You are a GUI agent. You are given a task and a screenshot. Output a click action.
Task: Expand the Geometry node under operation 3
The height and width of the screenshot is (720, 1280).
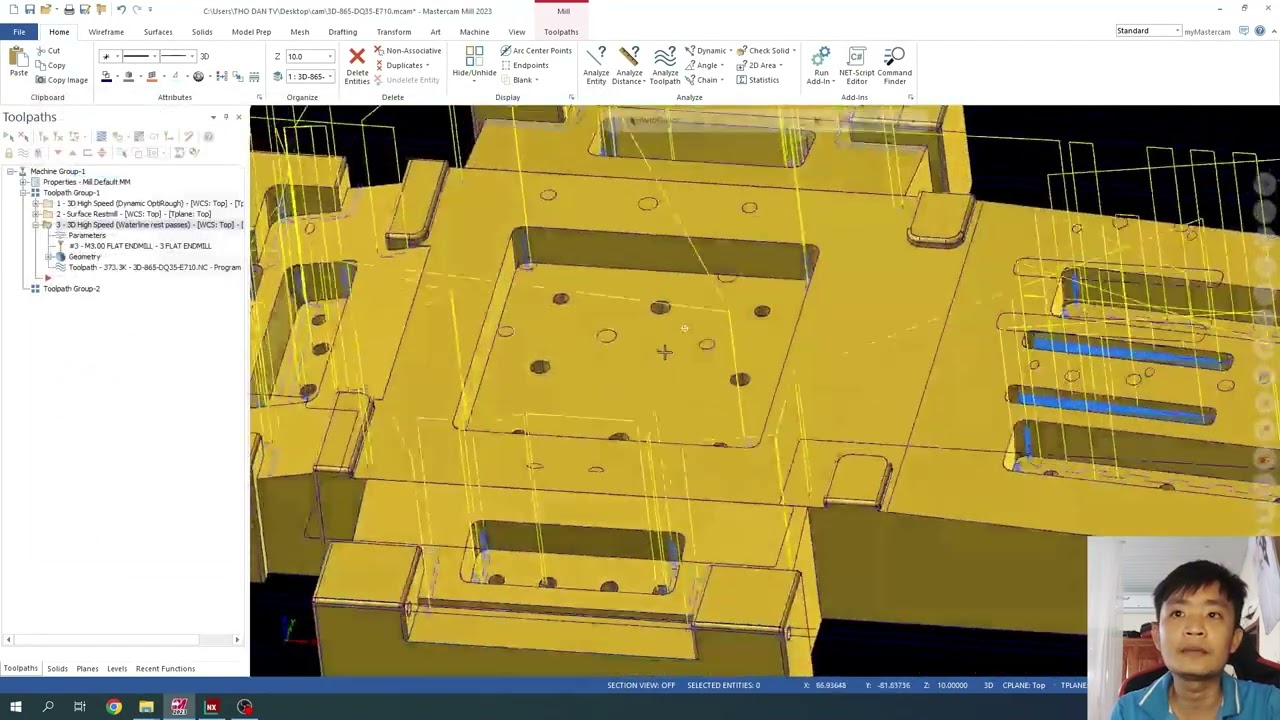(48, 257)
